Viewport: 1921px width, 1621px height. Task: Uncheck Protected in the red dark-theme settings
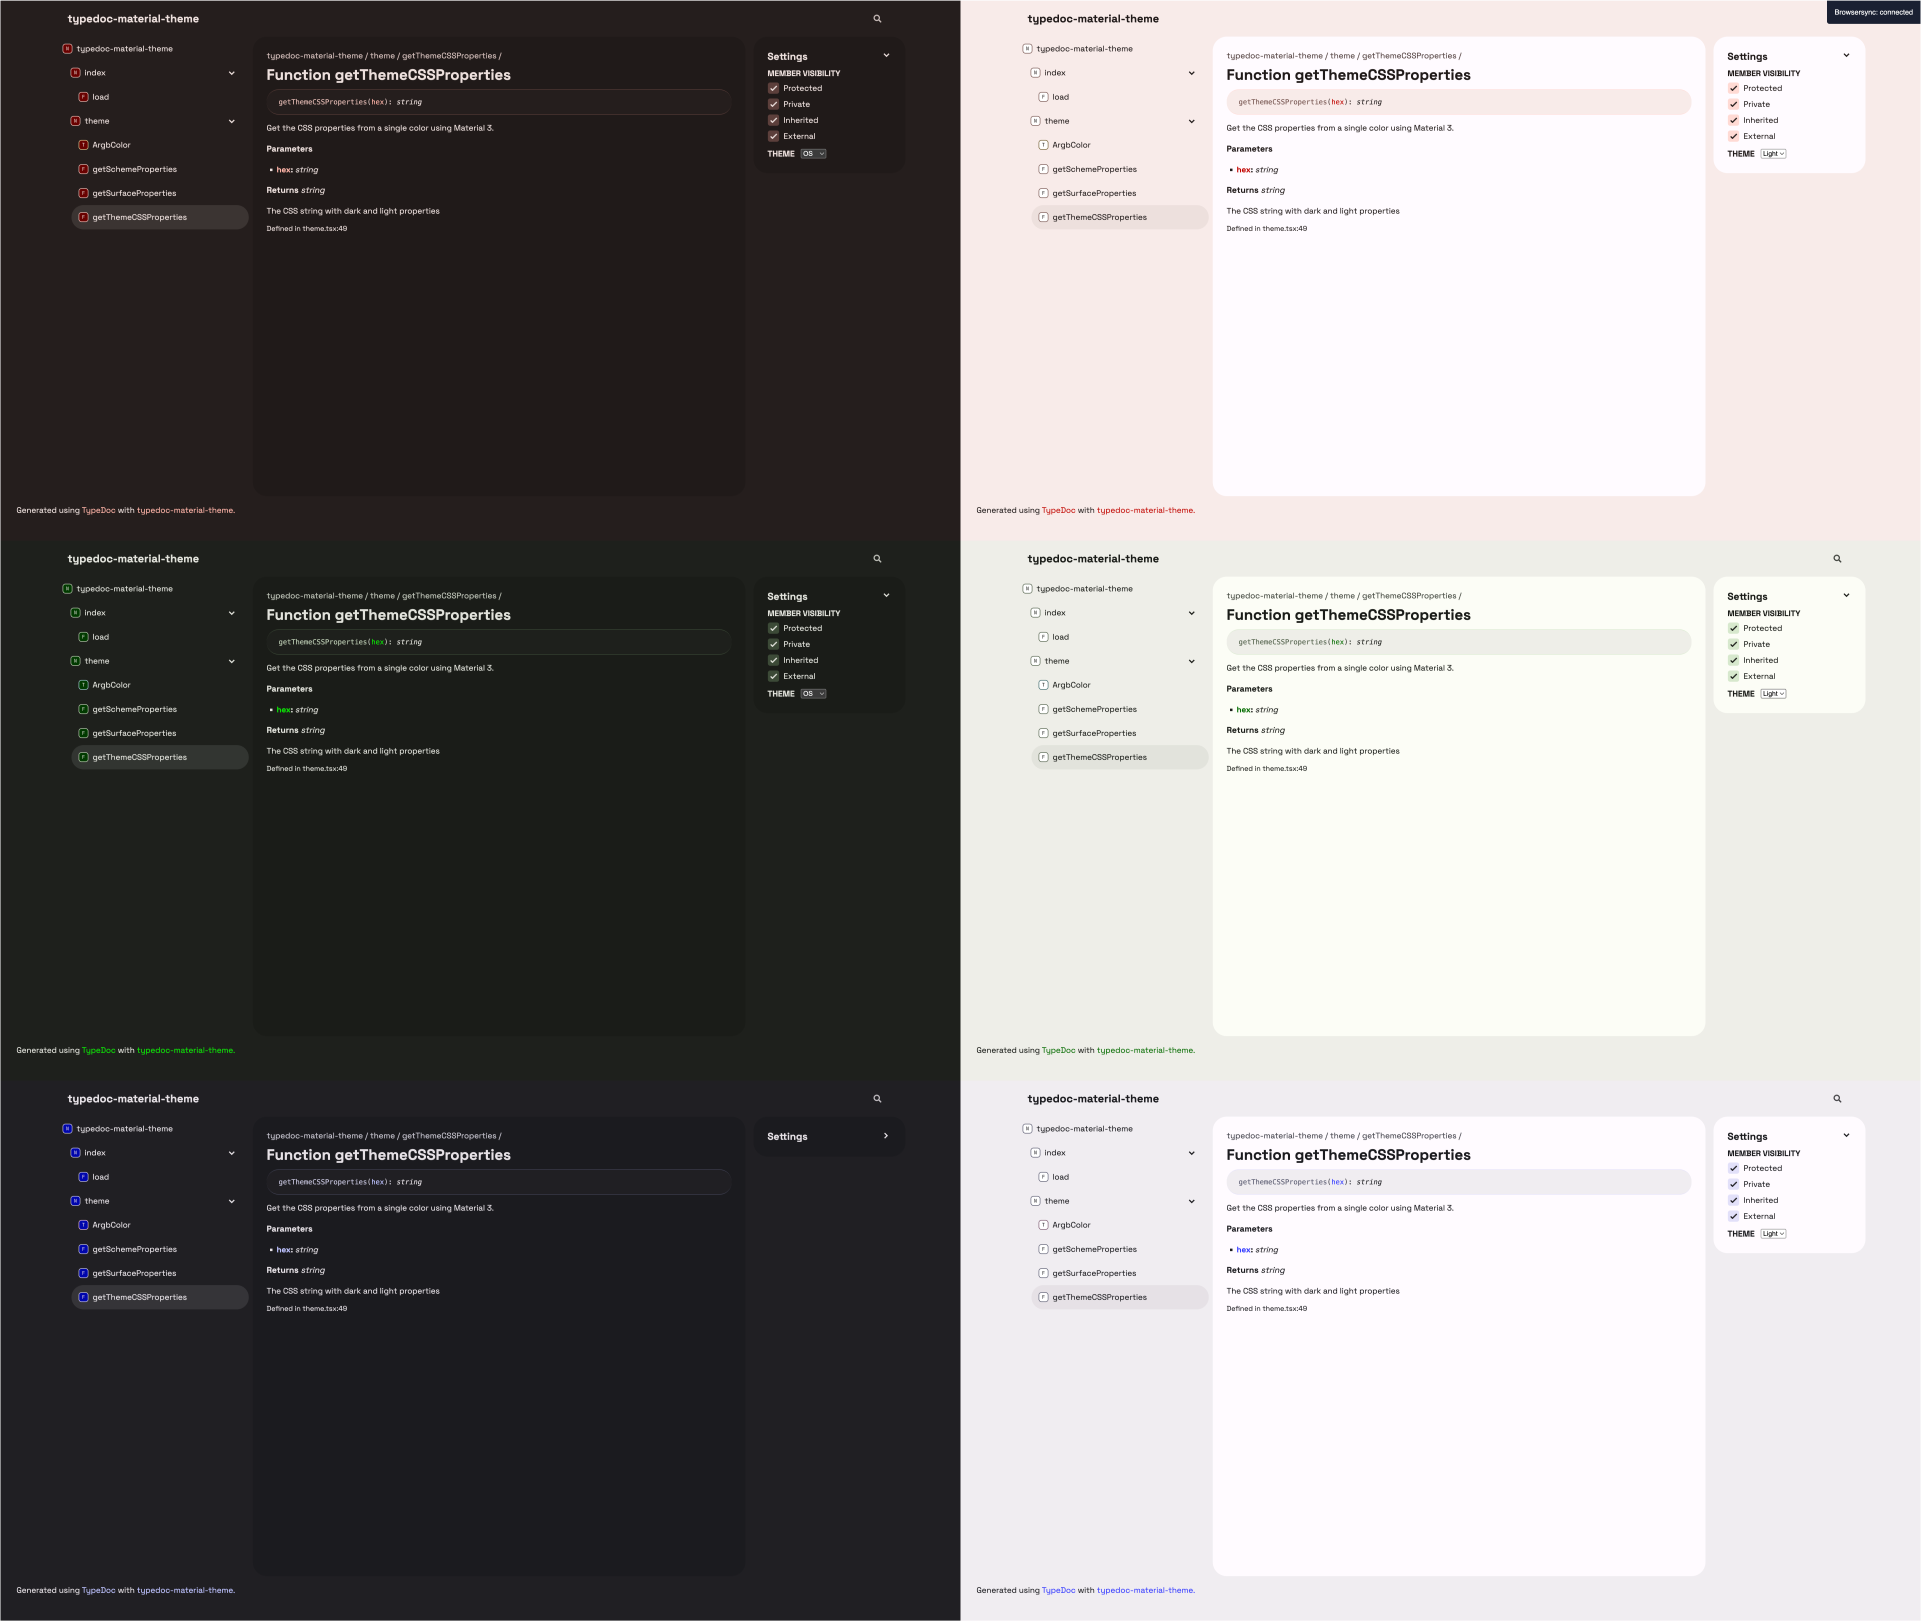point(773,88)
